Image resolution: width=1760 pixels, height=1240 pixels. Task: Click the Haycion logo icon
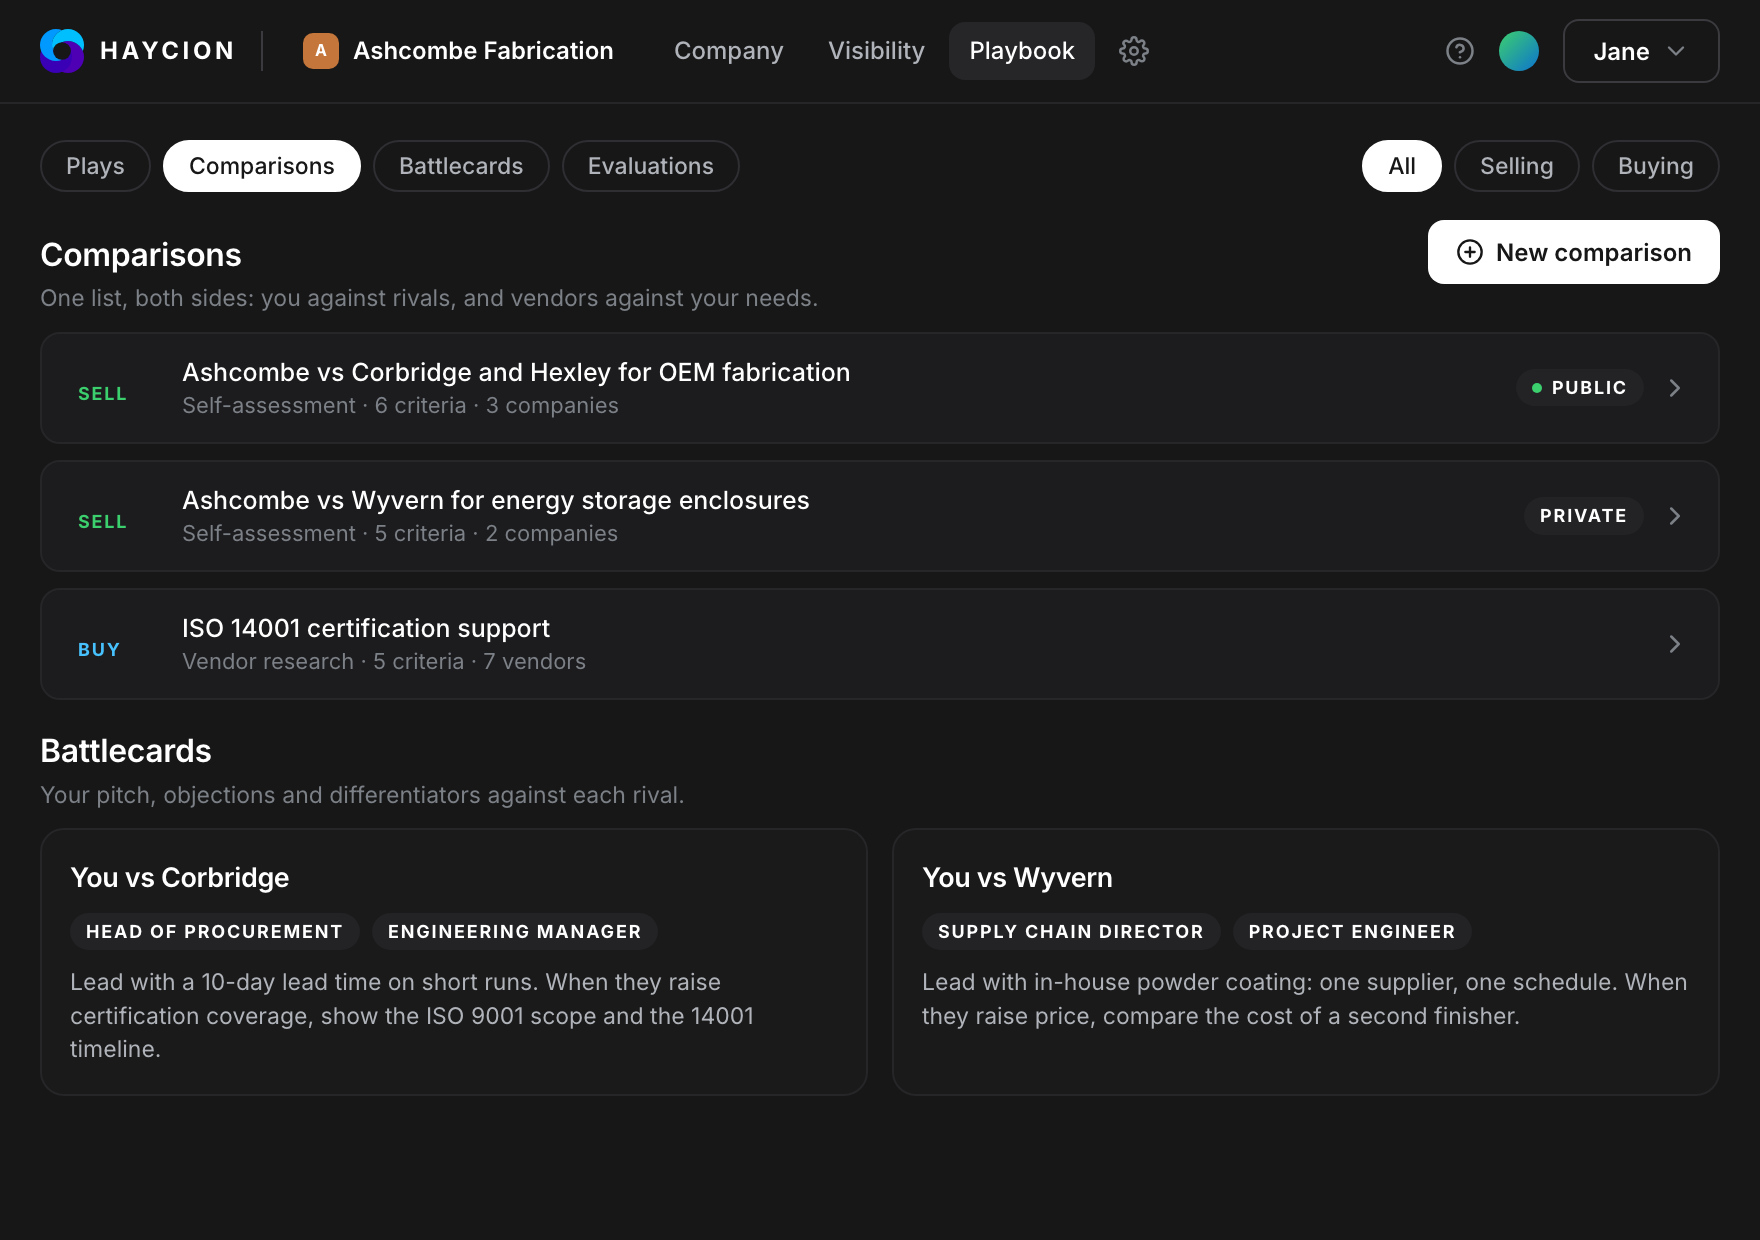pyautogui.click(x=62, y=51)
